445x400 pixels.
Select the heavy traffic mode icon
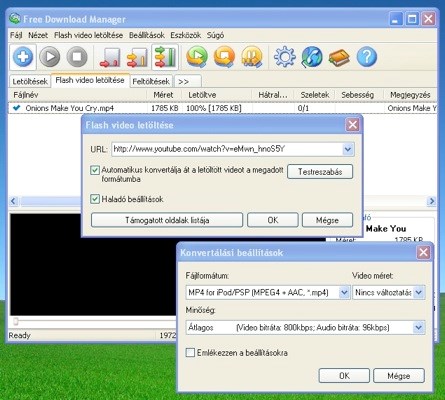point(165,57)
